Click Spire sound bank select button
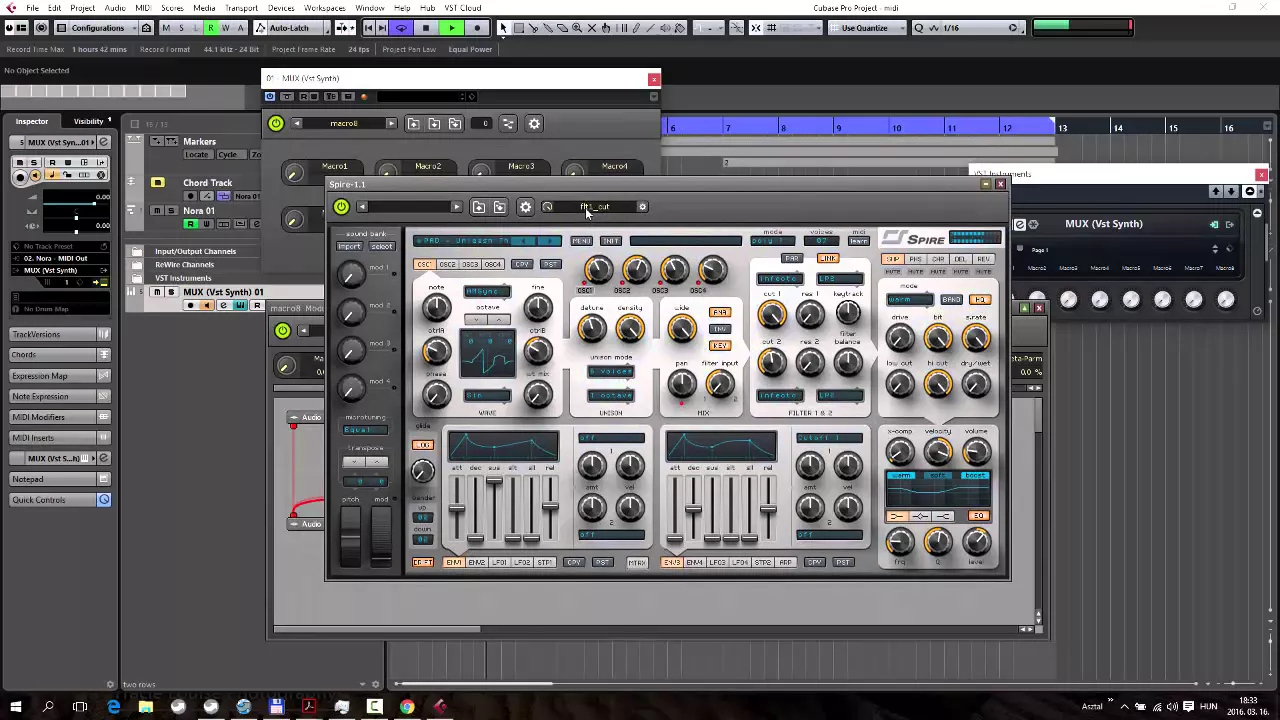Screen dimensions: 1280x720 pos(381,247)
